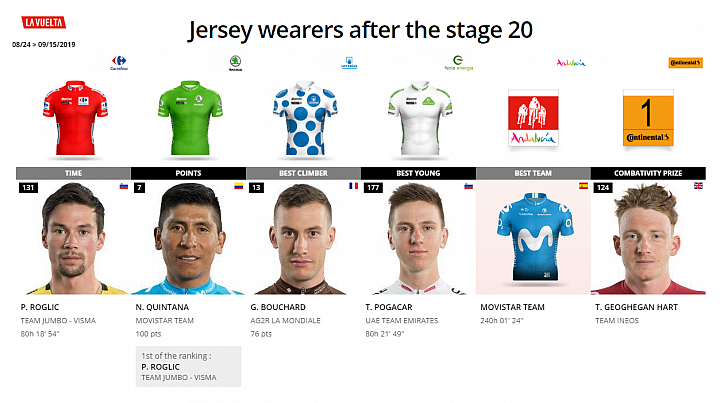This screenshot has height=403, width=720.
Task: Click the Andalucia best team badge
Action: [533, 118]
